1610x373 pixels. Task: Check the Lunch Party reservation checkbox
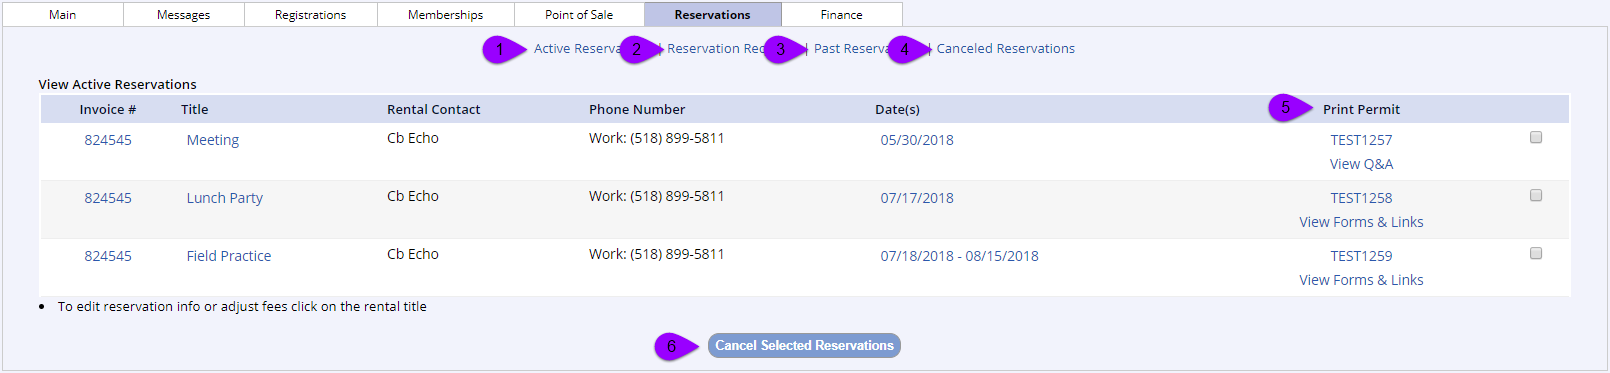coord(1536,195)
